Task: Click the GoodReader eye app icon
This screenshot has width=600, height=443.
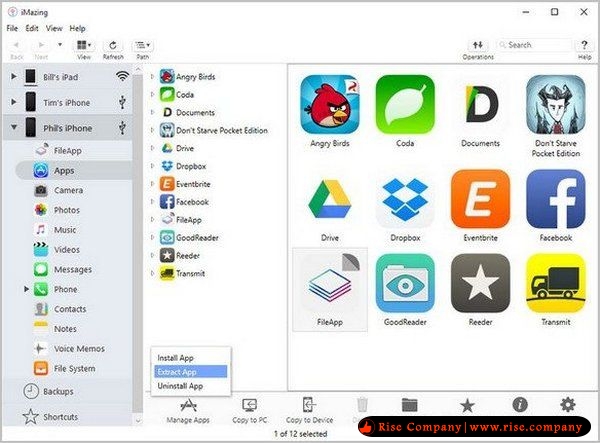Action: point(405,283)
